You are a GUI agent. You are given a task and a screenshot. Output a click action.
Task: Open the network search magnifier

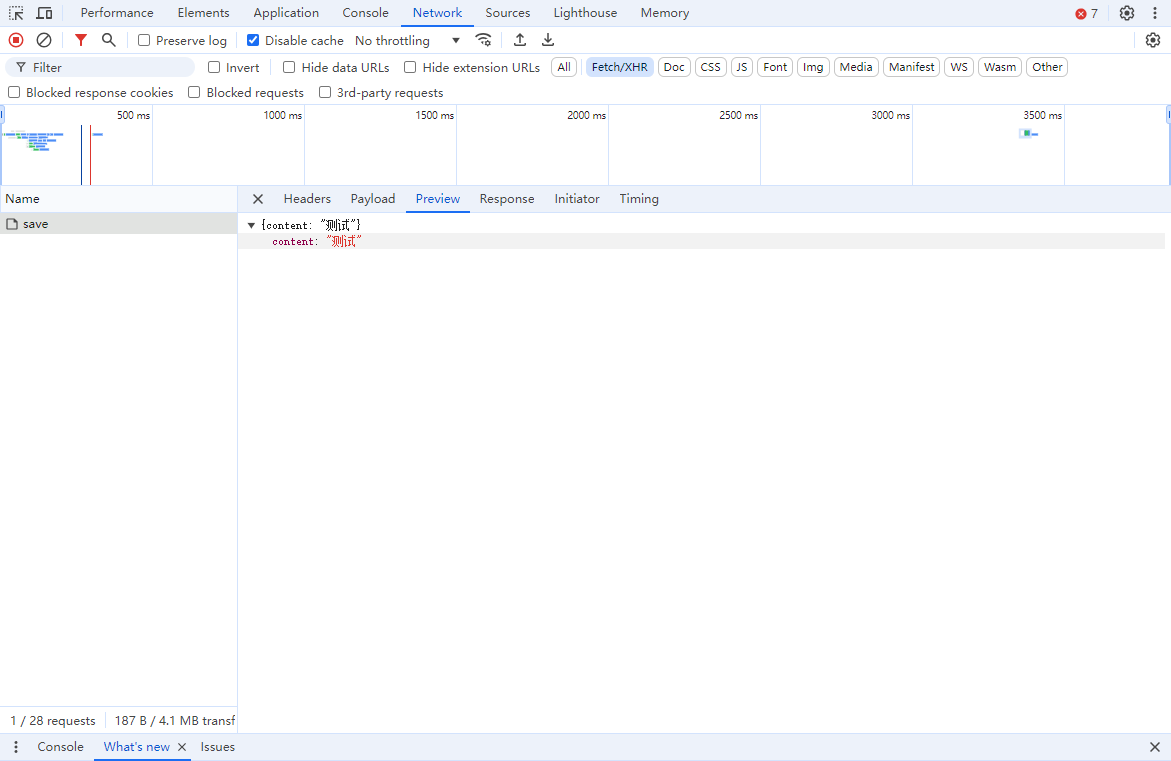(x=109, y=40)
